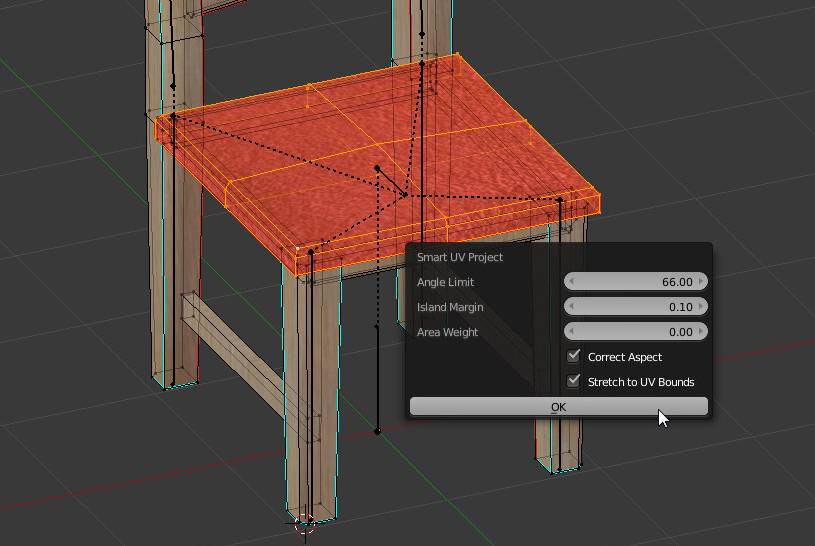Decrease Angle Limit with left arrow
815x546 pixels.
pos(571,282)
